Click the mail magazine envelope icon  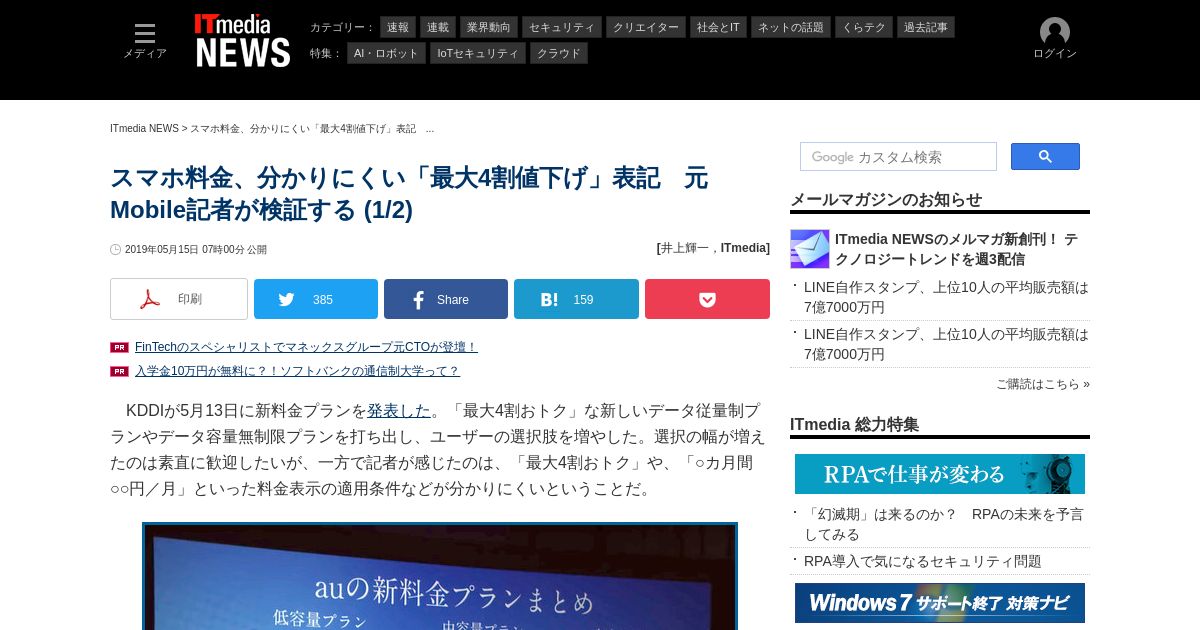[810, 249]
